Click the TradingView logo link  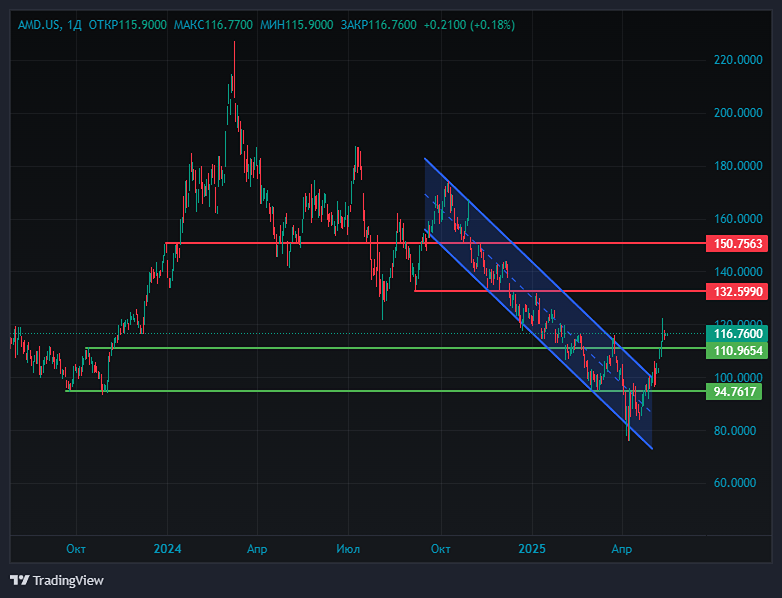point(56,580)
